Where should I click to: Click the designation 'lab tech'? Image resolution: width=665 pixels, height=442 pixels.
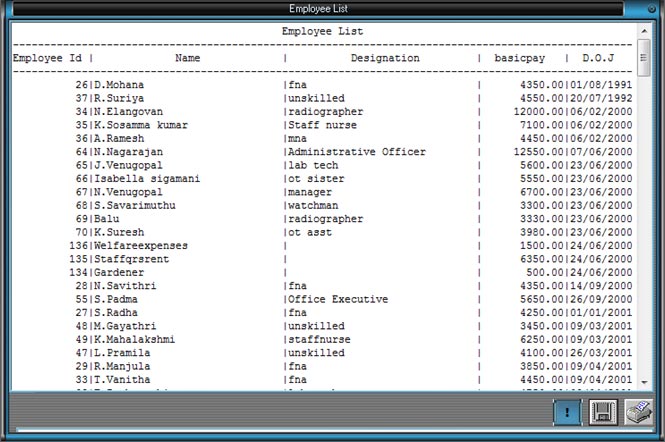(x=313, y=165)
